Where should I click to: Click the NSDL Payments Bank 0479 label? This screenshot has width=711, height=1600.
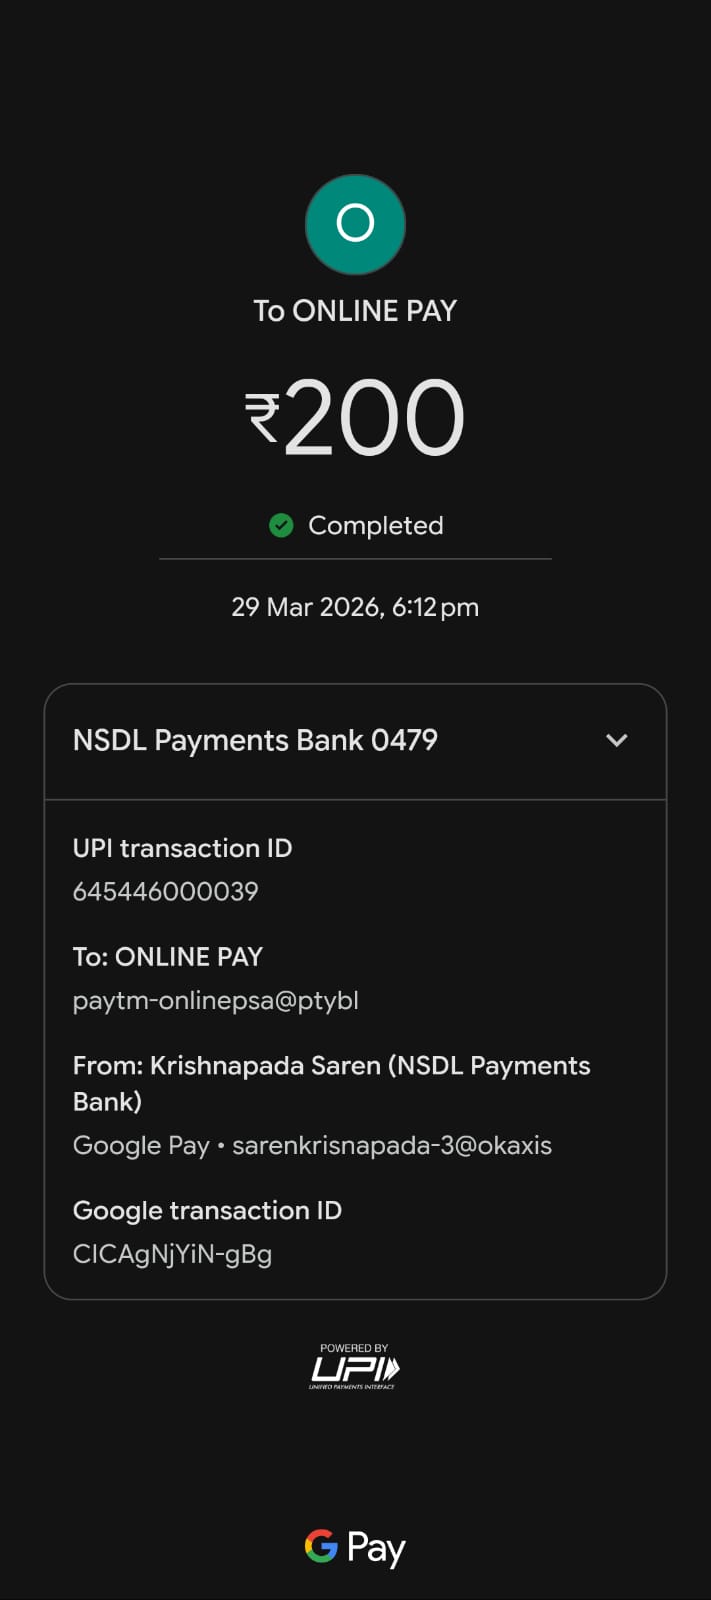click(x=255, y=740)
